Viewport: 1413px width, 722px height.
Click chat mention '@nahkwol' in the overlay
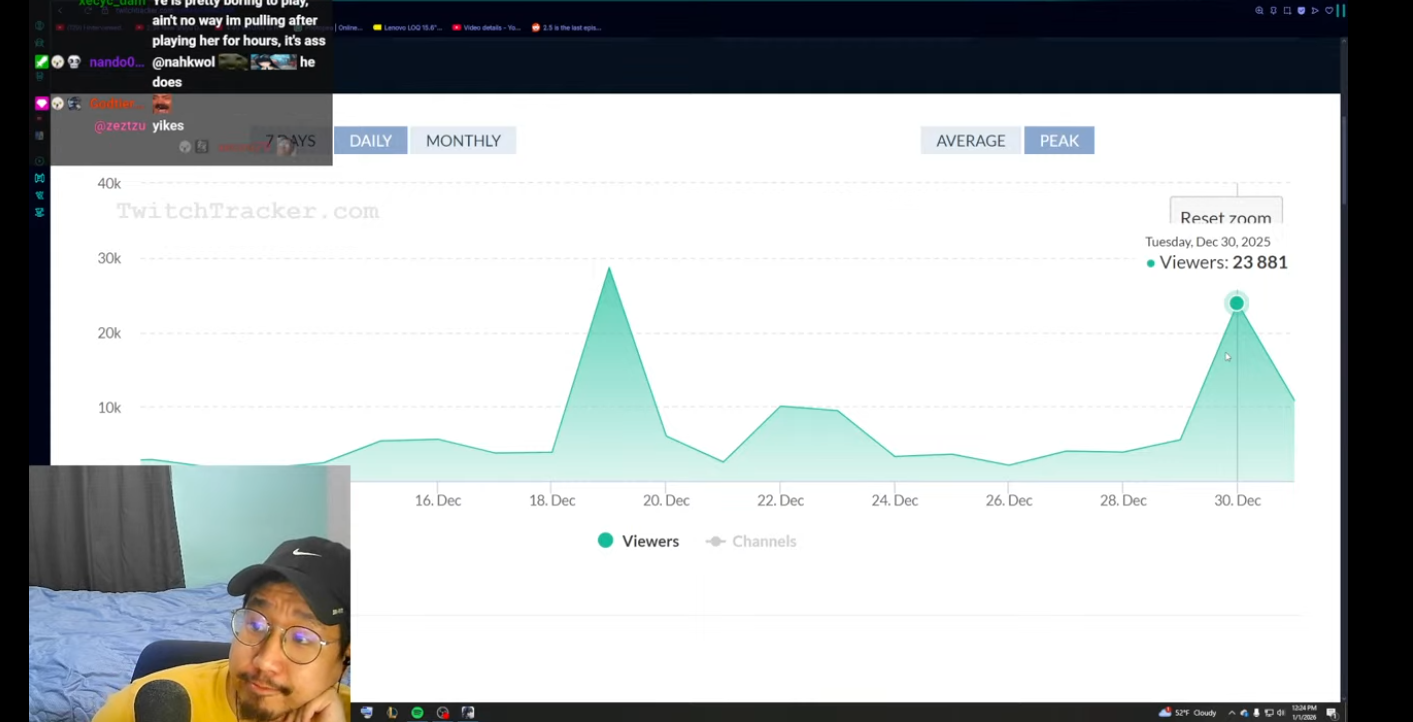pos(184,62)
